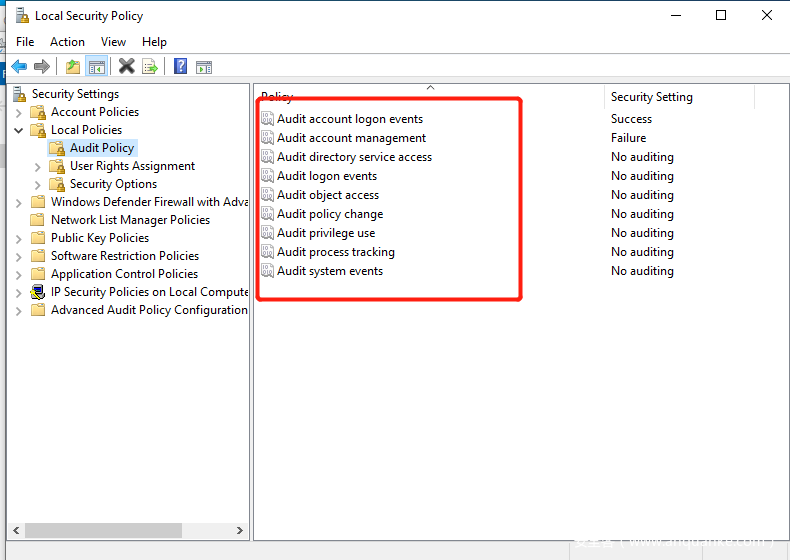
Task: Click the tree pane horizontal scrollbar thumb
Action: (x=103, y=530)
